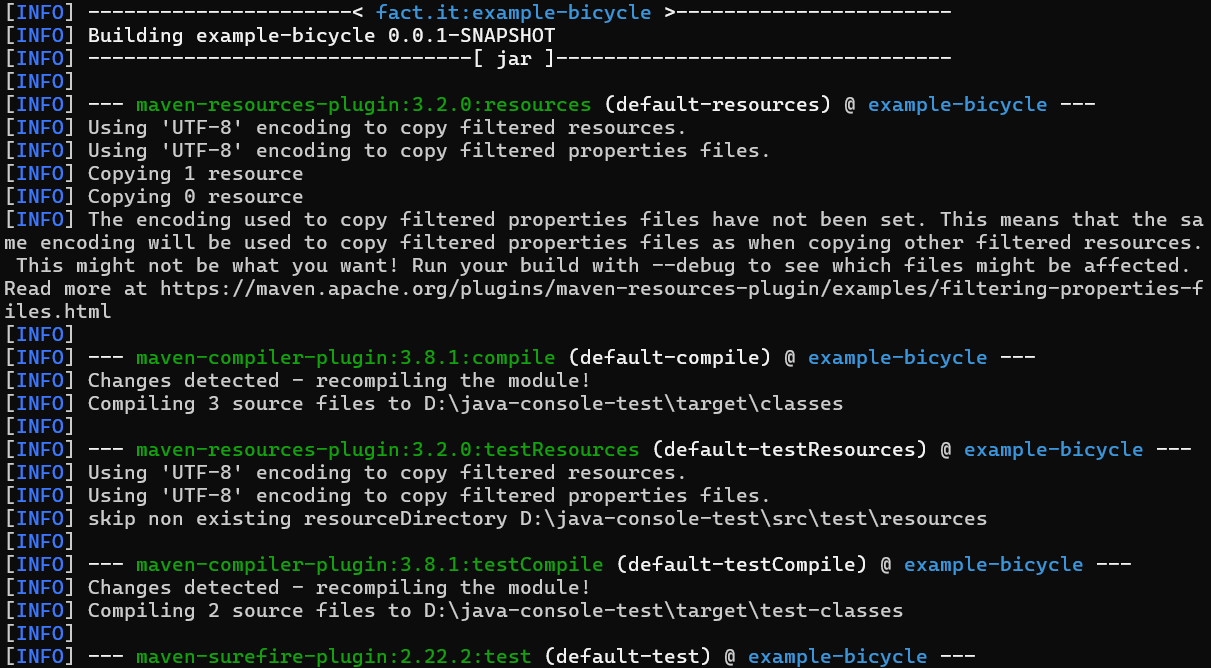Click the --debug option text
This screenshot has width=1211, height=668.
click(694, 265)
